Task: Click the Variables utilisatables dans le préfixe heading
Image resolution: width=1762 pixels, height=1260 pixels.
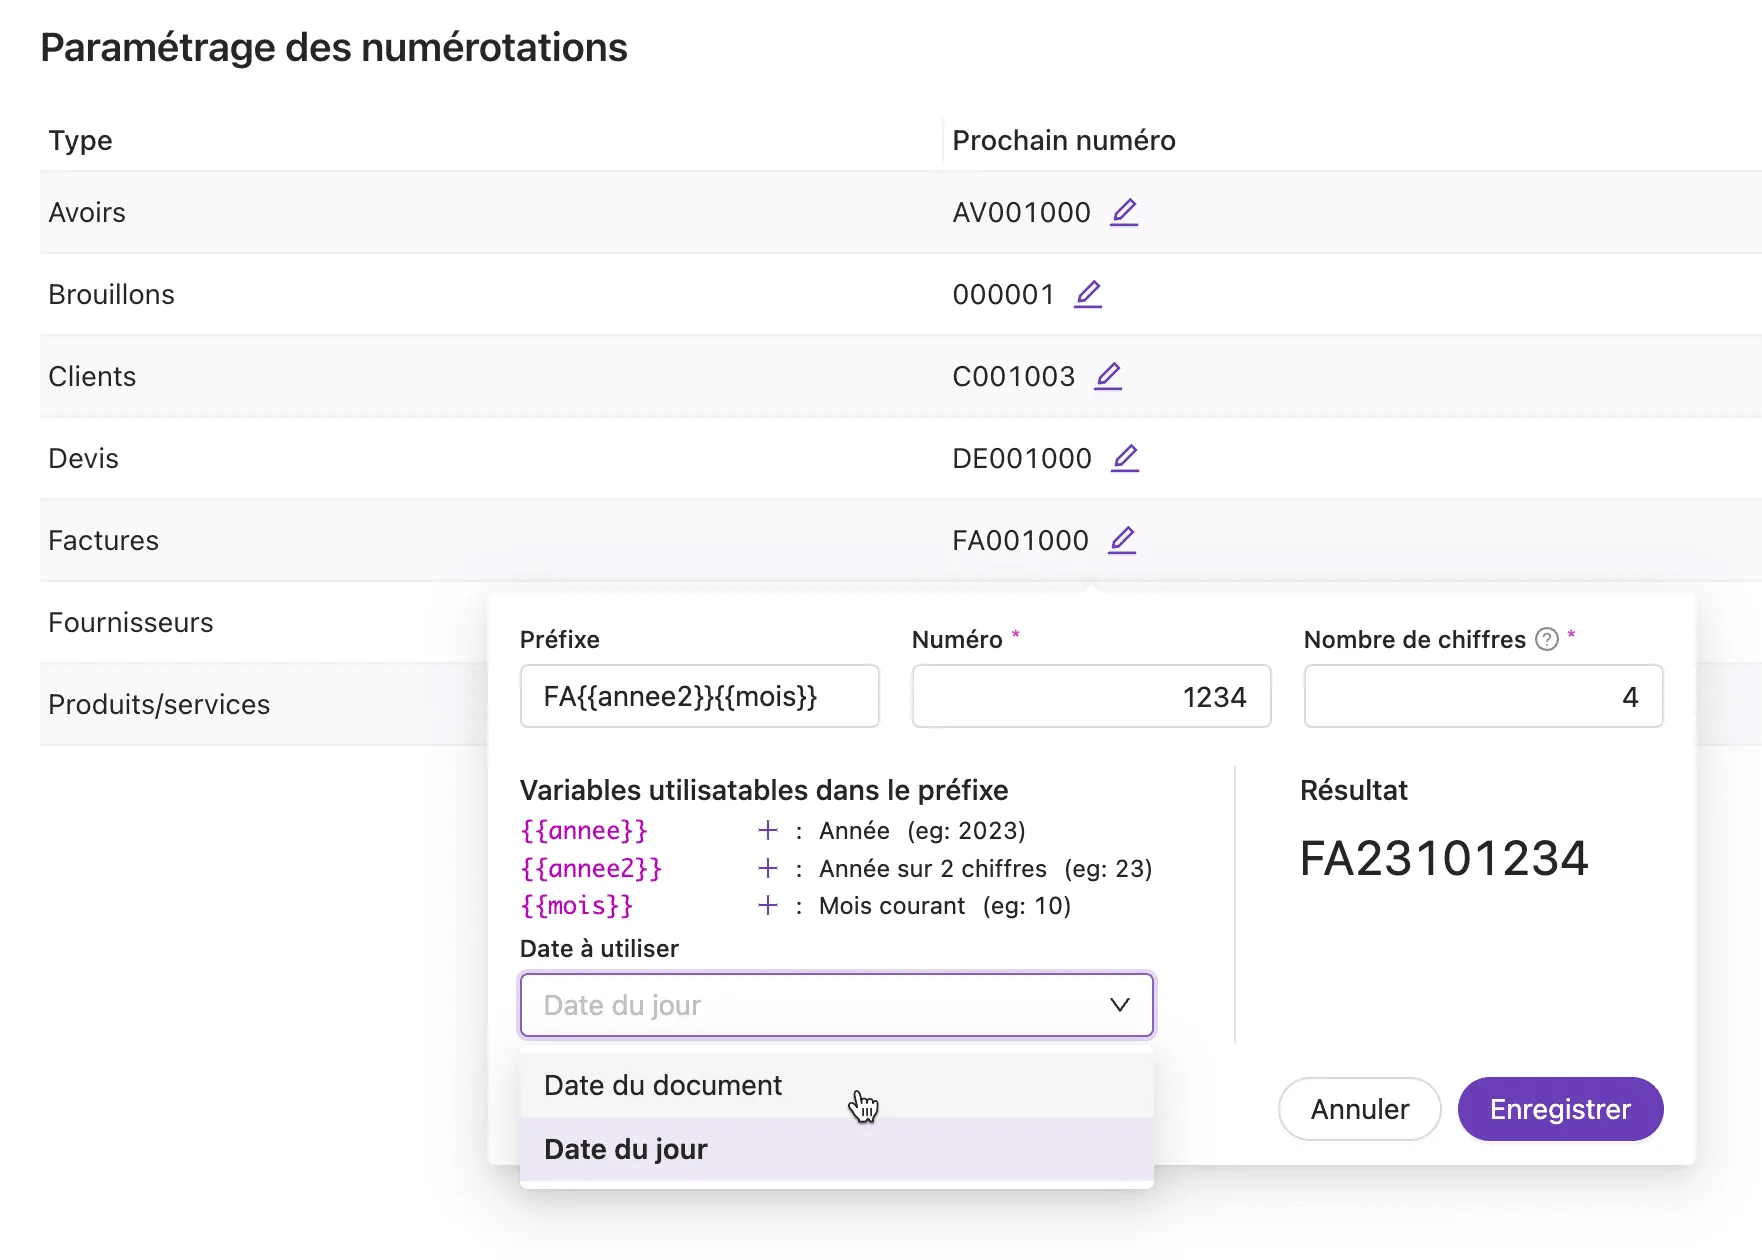Action: (764, 790)
